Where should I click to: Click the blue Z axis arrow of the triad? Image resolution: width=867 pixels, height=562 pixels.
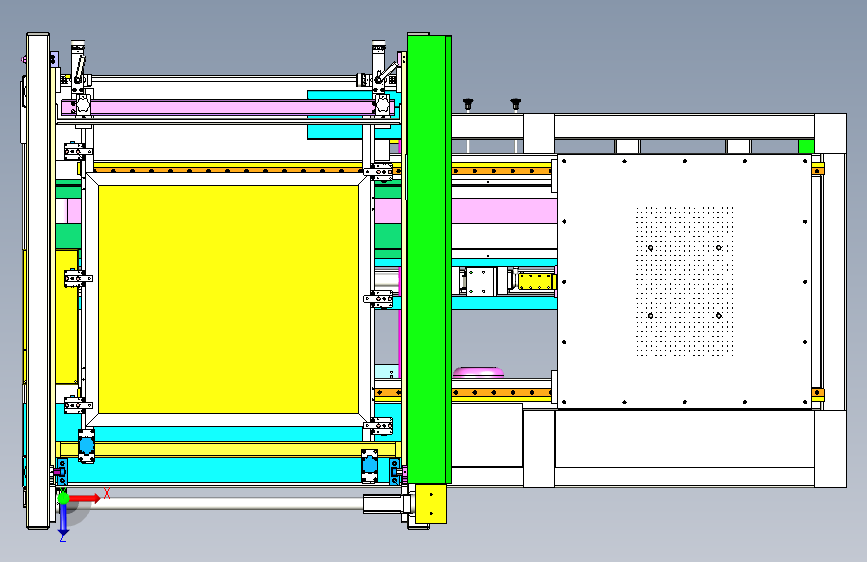click(64, 519)
